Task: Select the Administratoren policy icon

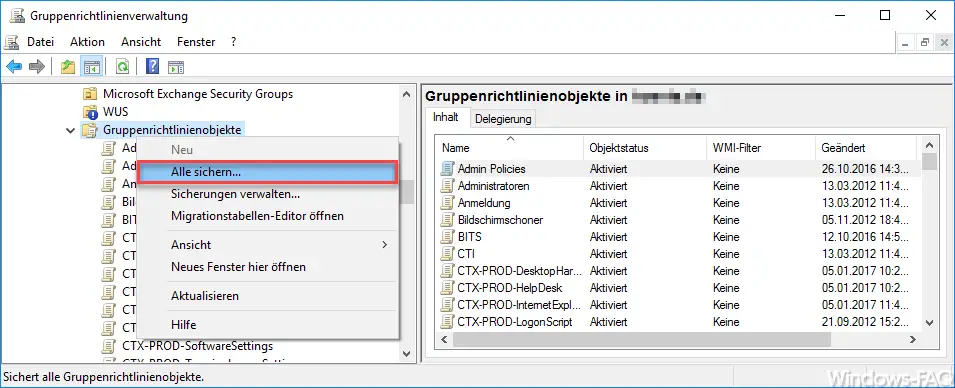Action: pyautogui.click(x=448, y=186)
